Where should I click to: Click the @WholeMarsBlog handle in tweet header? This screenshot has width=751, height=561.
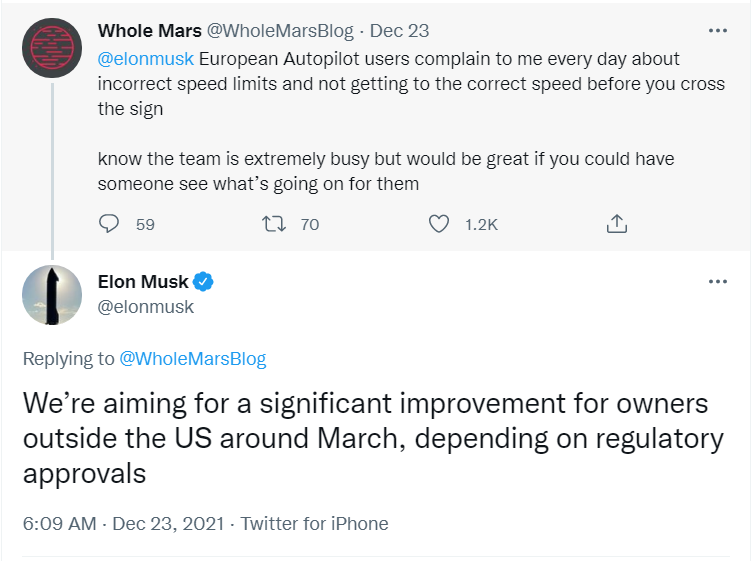280,31
